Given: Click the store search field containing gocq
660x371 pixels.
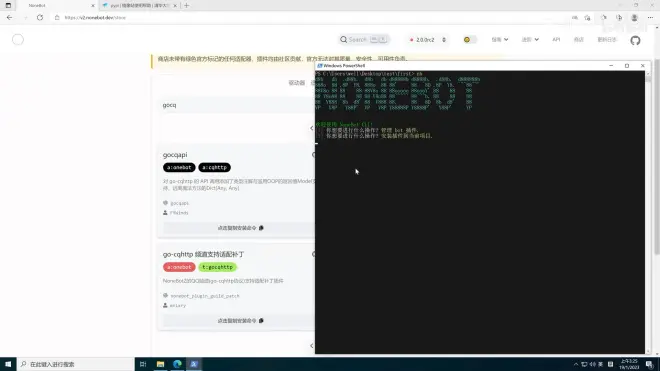Looking at the screenshot, I should pos(238,105).
